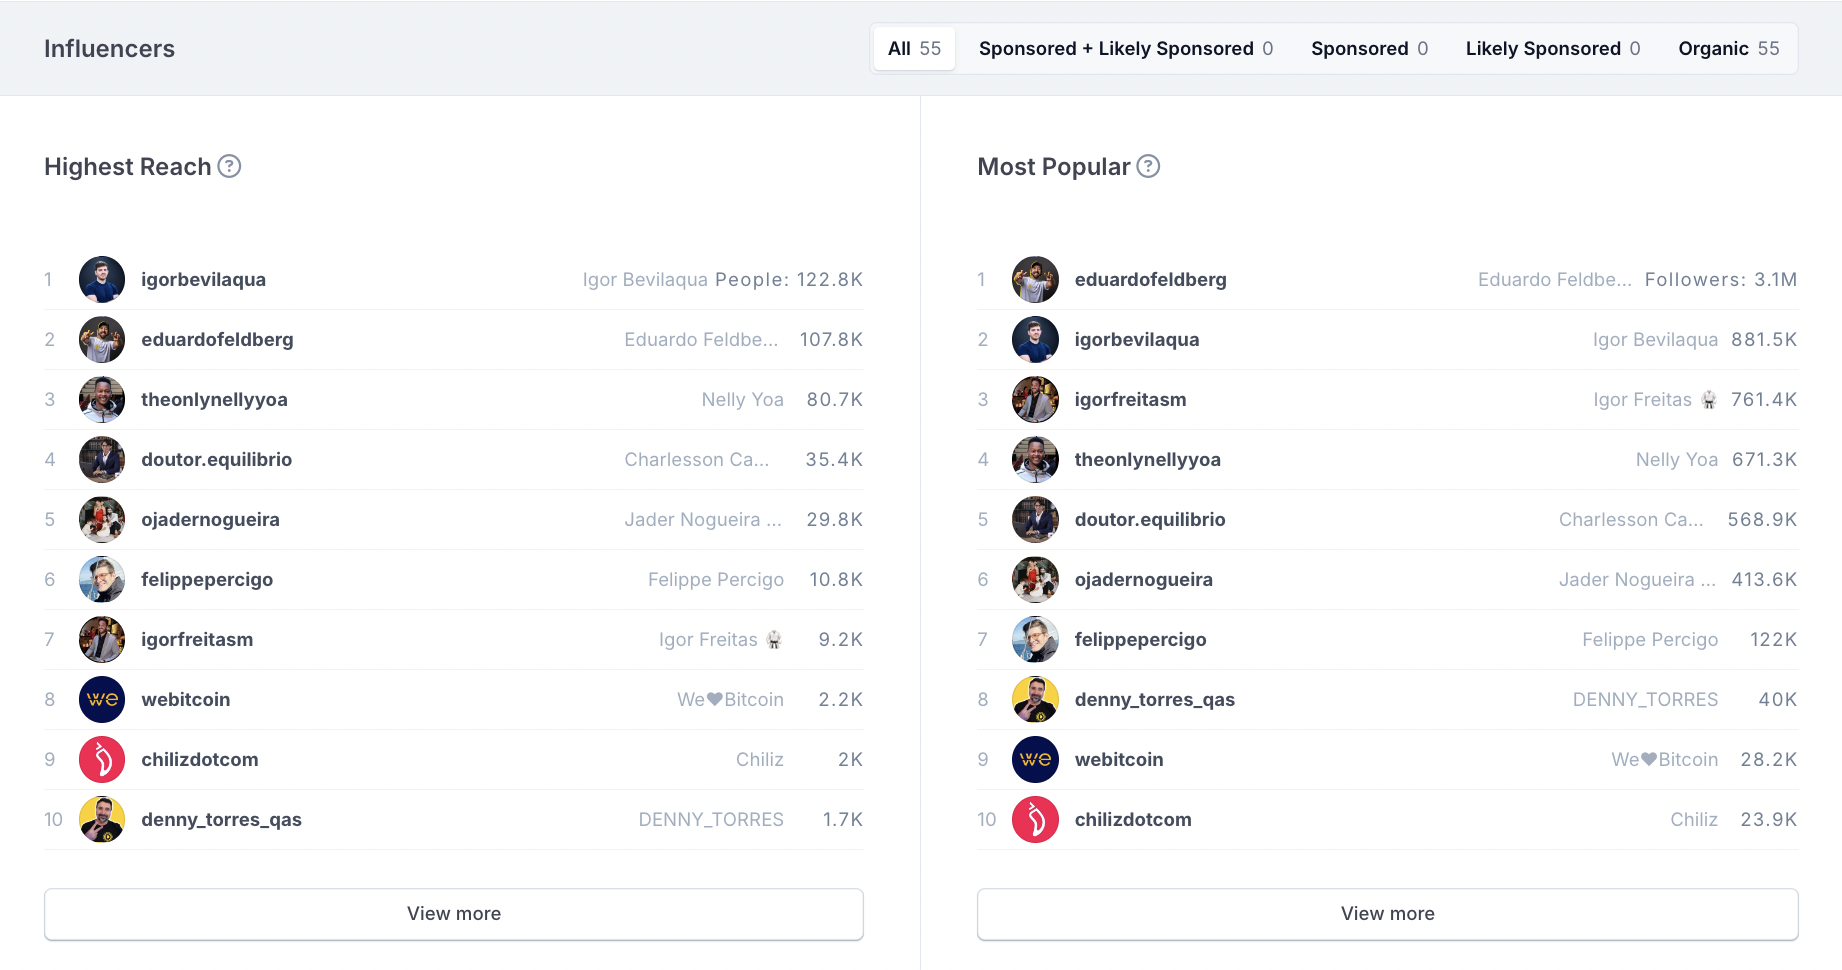Click felippepercigo avatar in Most Popular list
This screenshot has width=1842, height=970.
pyautogui.click(x=1035, y=640)
